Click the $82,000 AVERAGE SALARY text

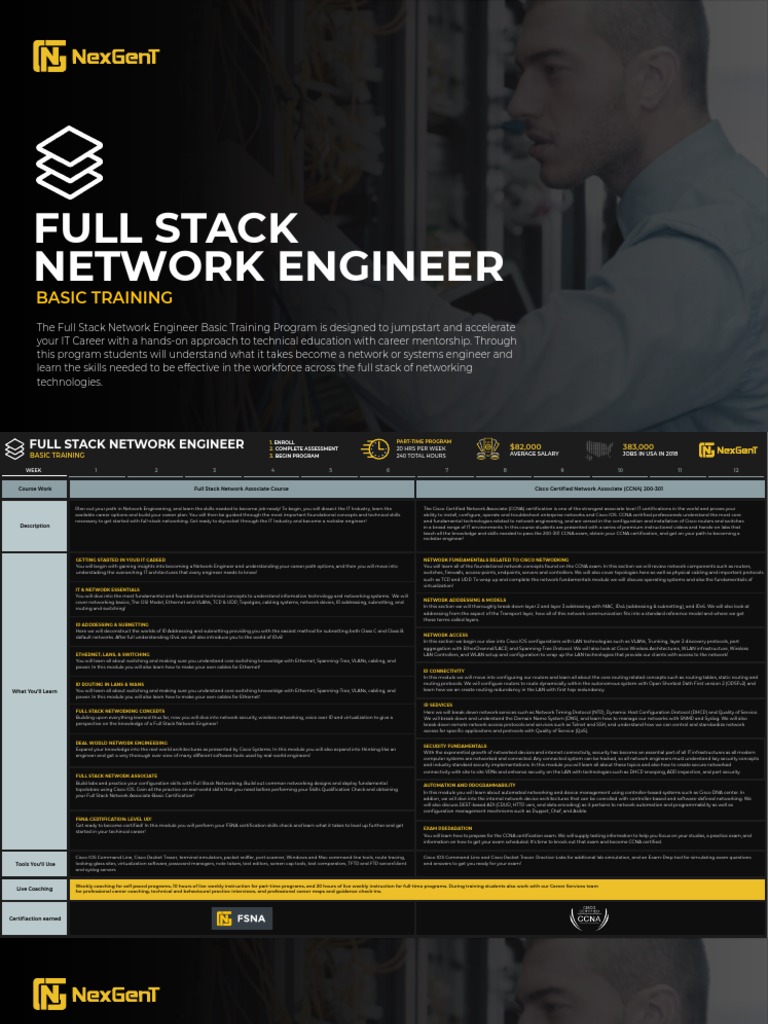[534, 449]
